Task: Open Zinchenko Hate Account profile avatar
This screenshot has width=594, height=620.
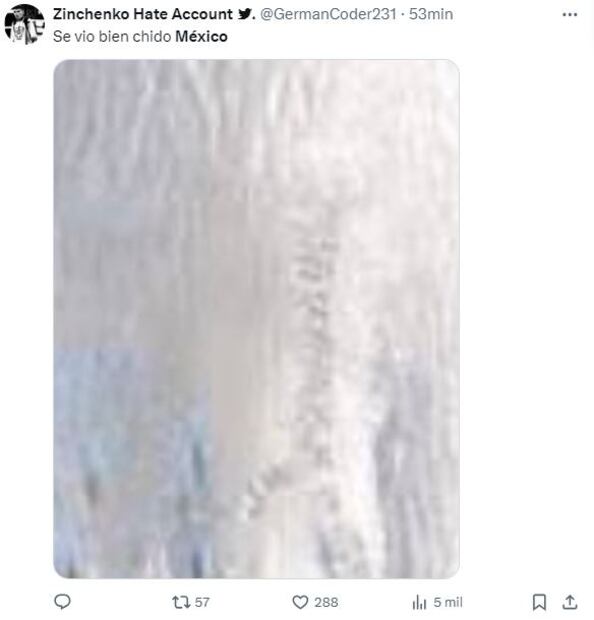Action: (x=25, y=24)
